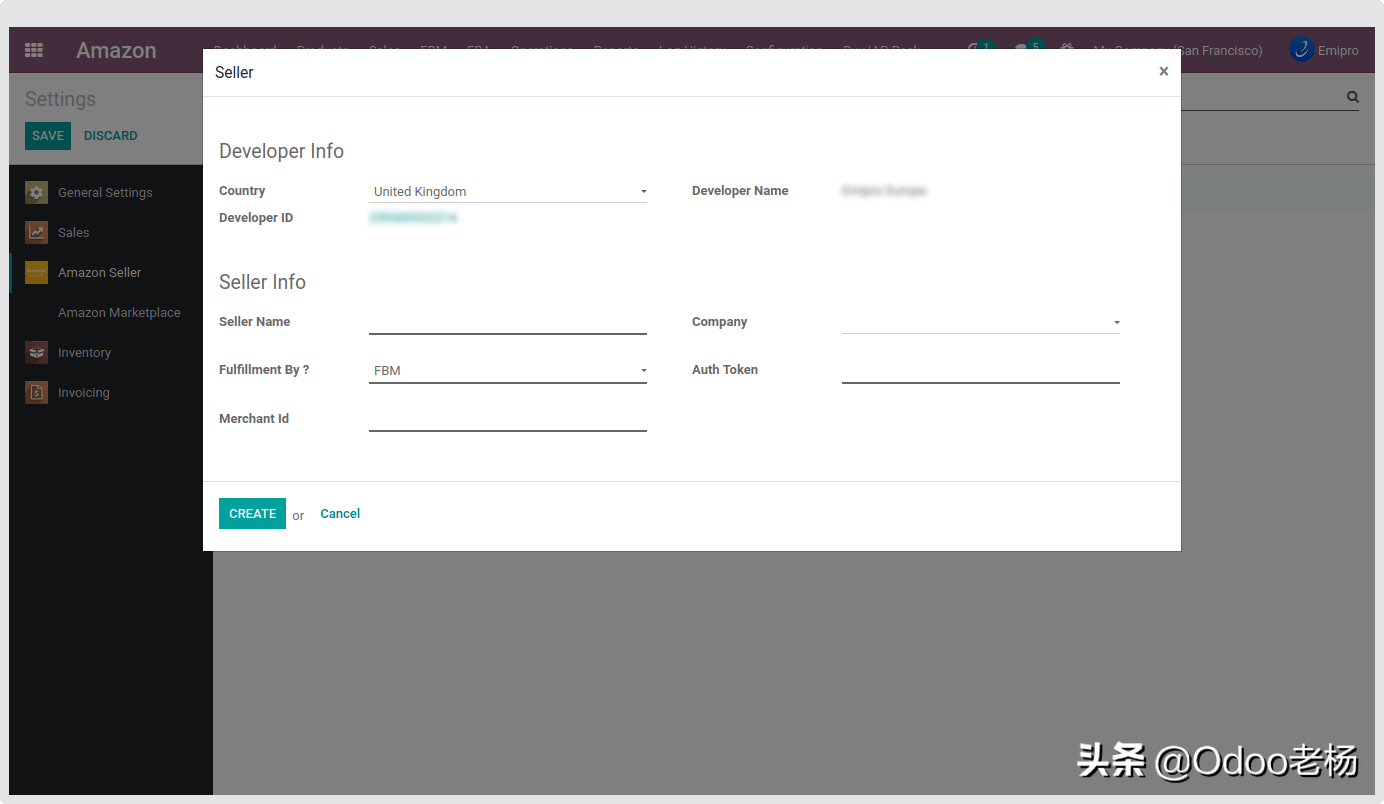Click the settings search magnifier icon

click(1352, 97)
